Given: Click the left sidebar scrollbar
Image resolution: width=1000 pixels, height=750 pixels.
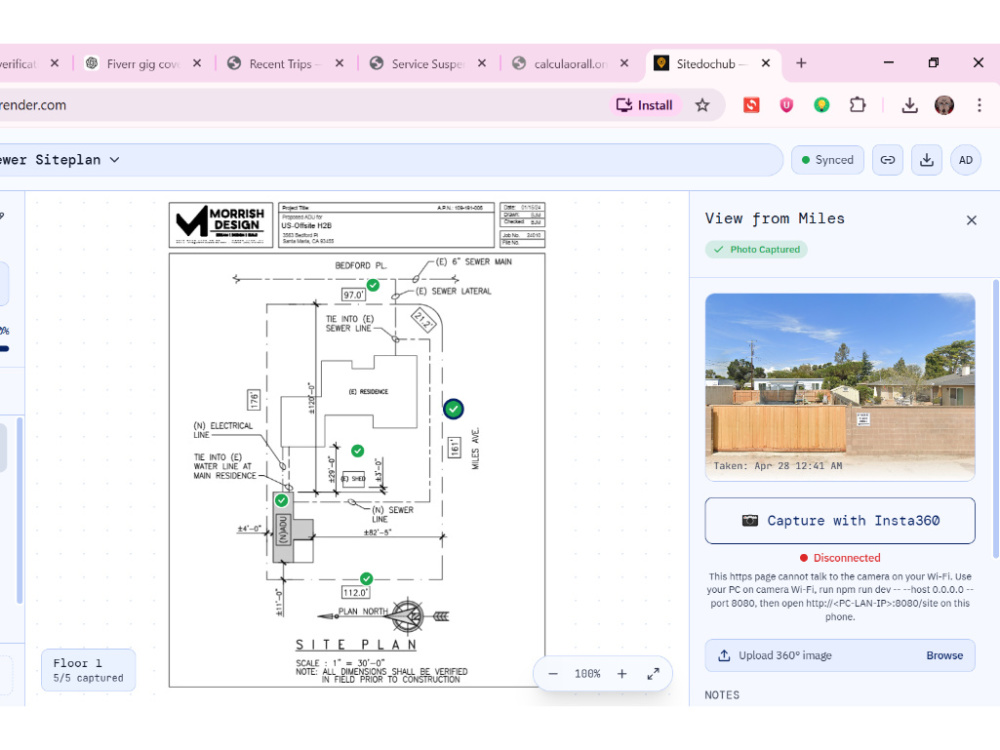Looking at the screenshot, I should (20, 510).
